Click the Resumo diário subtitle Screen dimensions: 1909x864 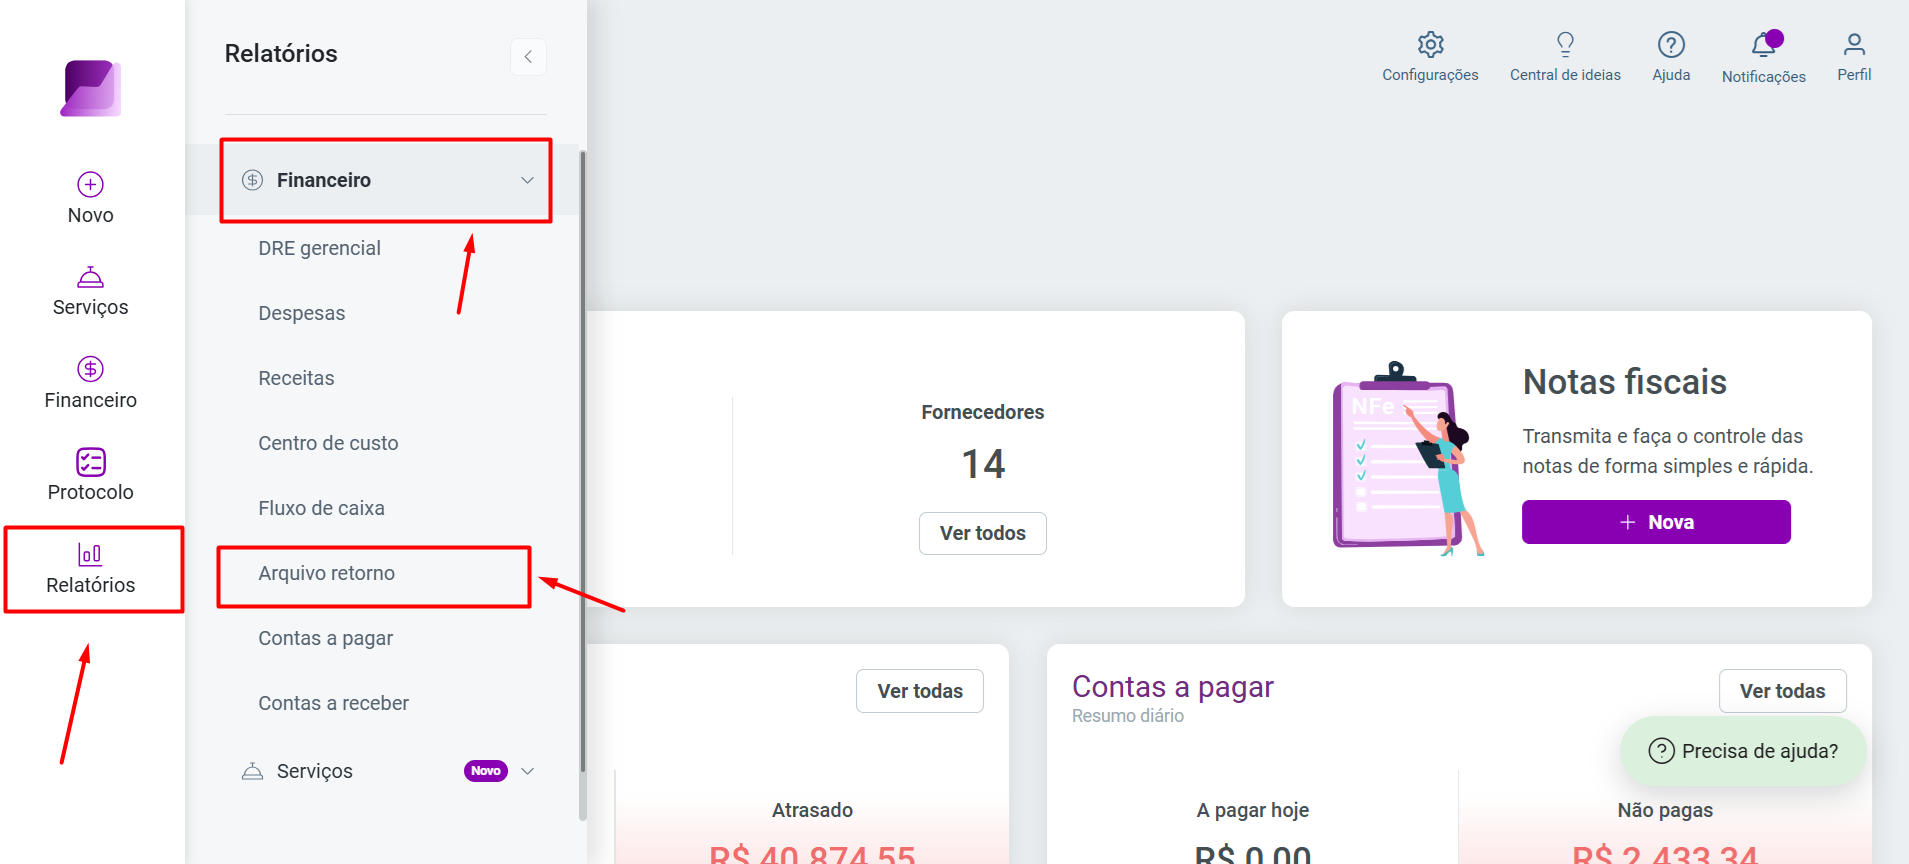click(x=1127, y=716)
